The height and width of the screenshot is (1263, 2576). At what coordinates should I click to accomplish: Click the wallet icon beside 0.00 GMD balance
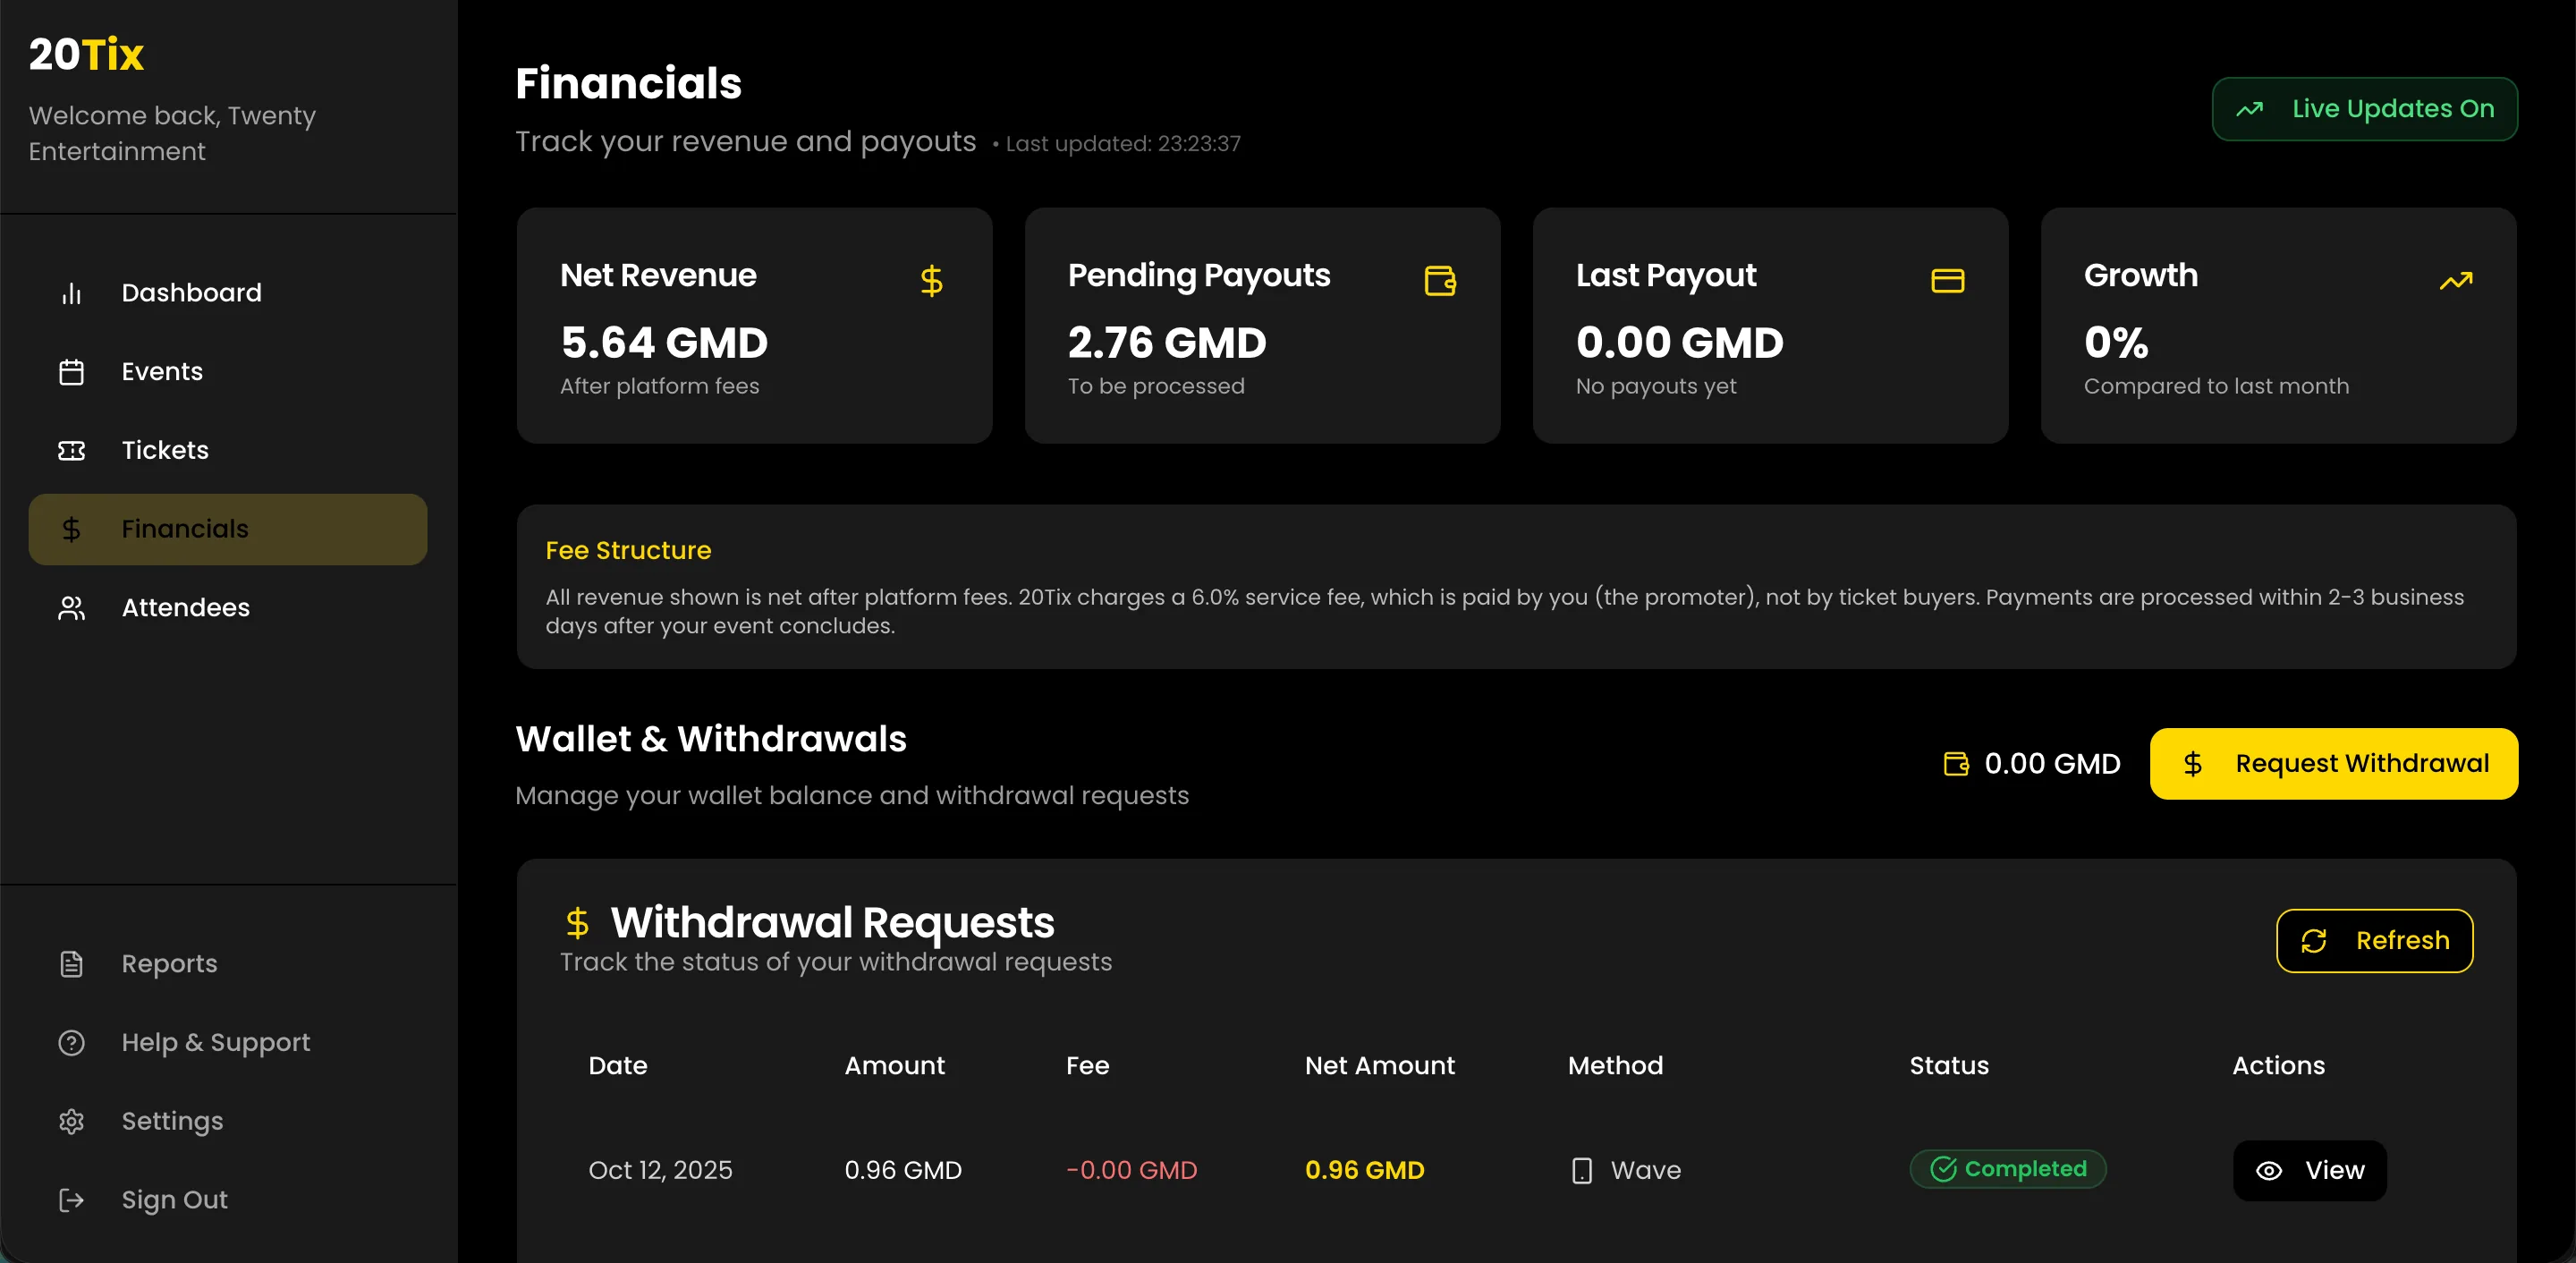pos(1955,764)
